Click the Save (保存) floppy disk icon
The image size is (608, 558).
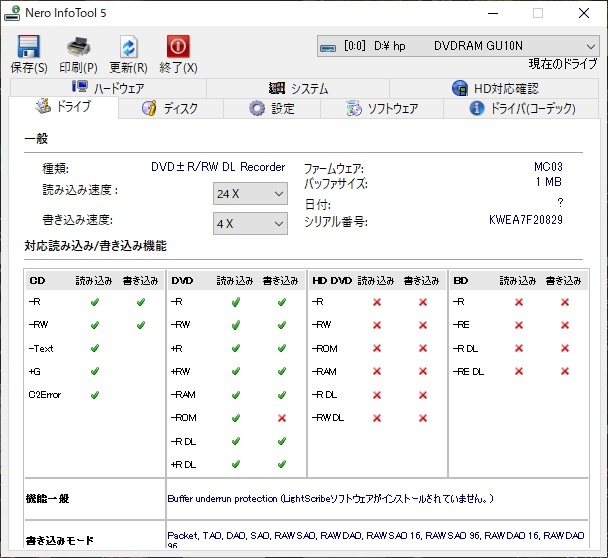pyautogui.click(x=29, y=47)
